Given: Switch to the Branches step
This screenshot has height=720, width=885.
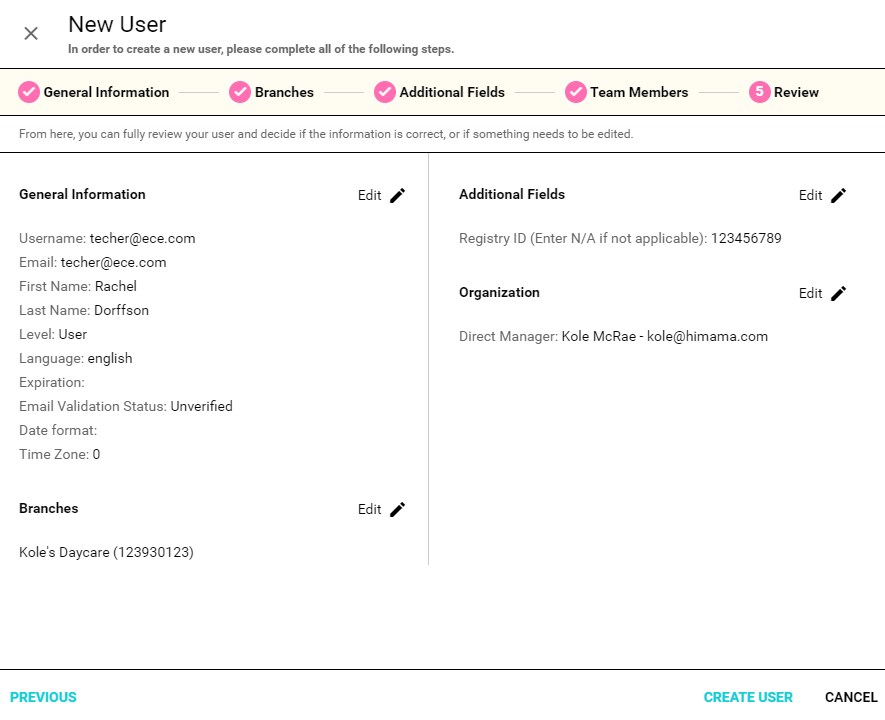Looking at the screenshot, I should 283,91.
